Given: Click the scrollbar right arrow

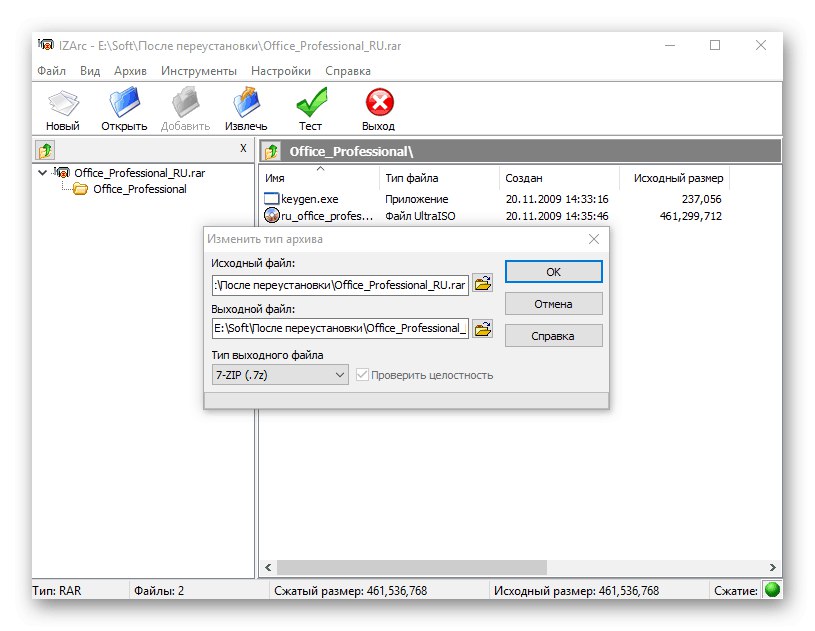Looking at the screenshot, I should [x=772, y=567].
